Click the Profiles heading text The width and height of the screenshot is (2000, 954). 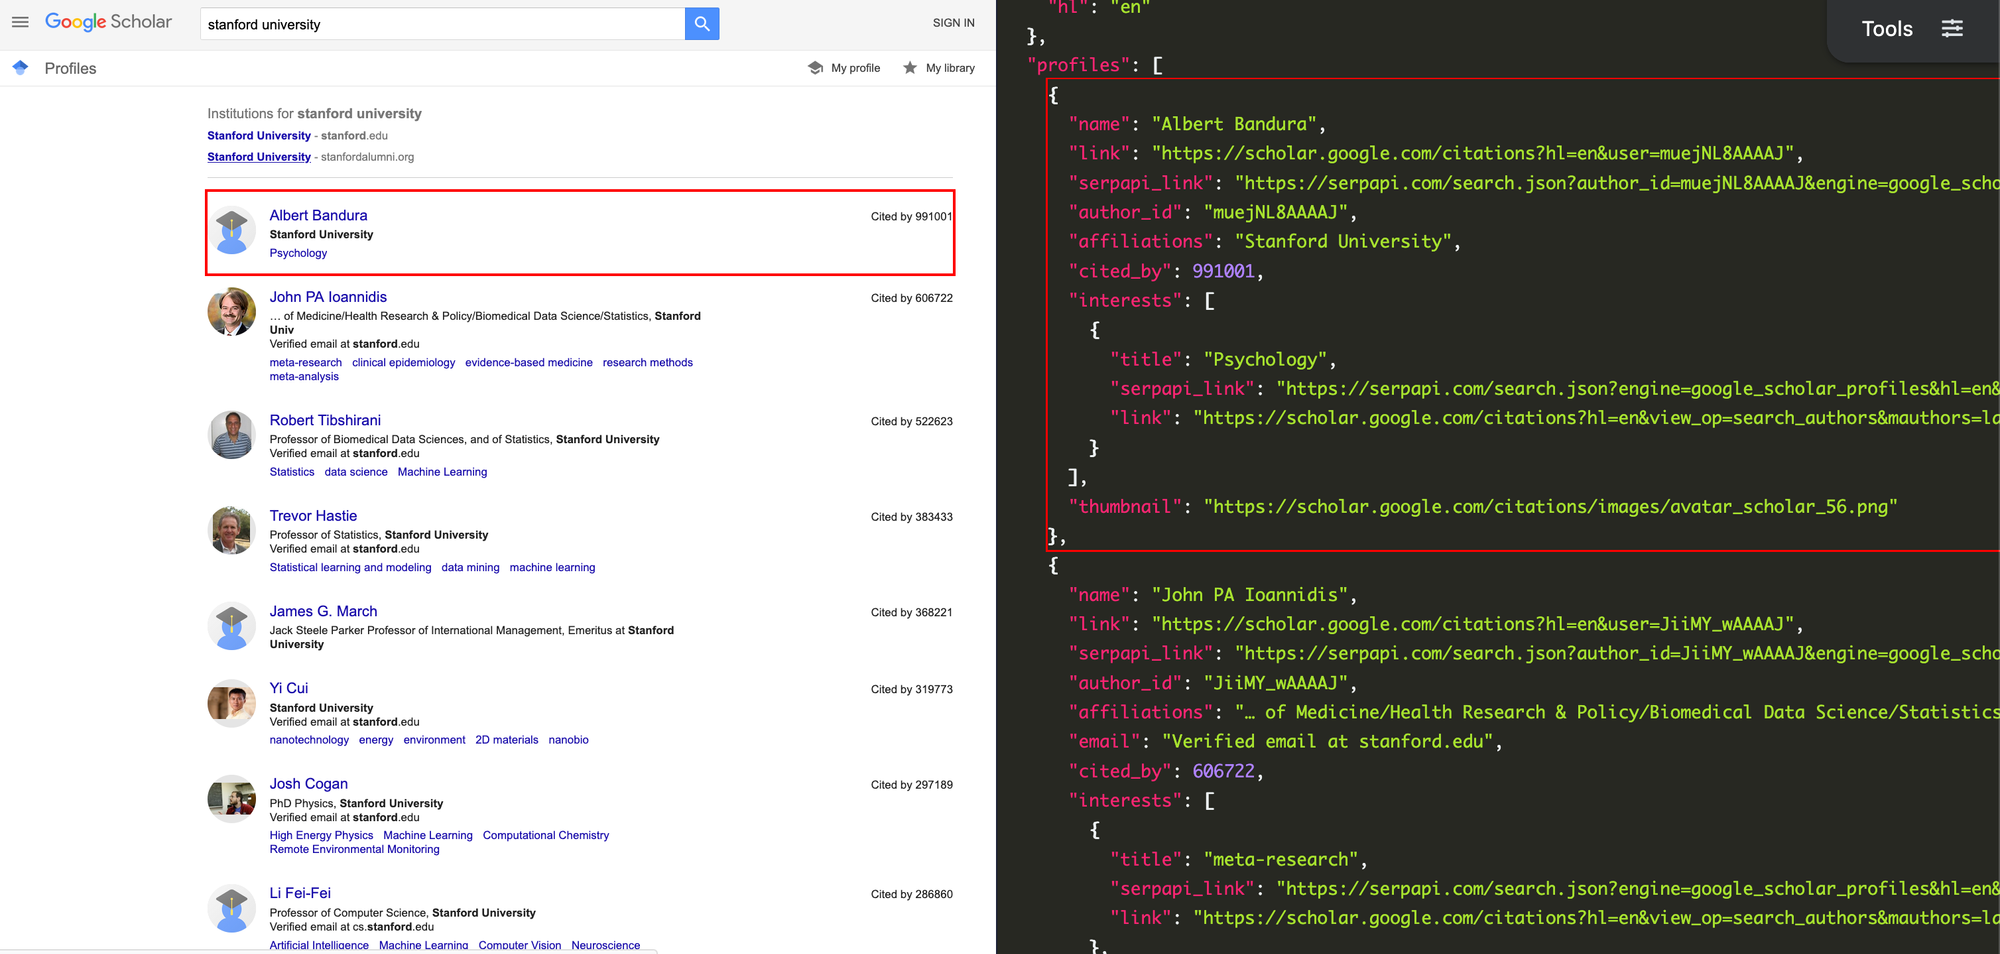coord(70,68)
